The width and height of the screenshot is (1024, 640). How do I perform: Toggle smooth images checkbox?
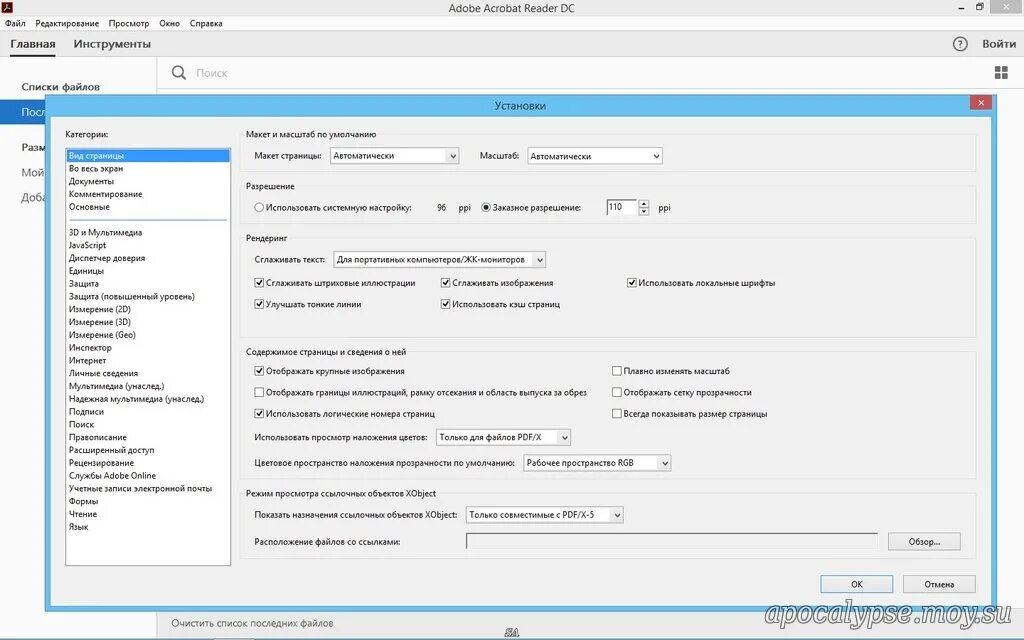[445, 283]
